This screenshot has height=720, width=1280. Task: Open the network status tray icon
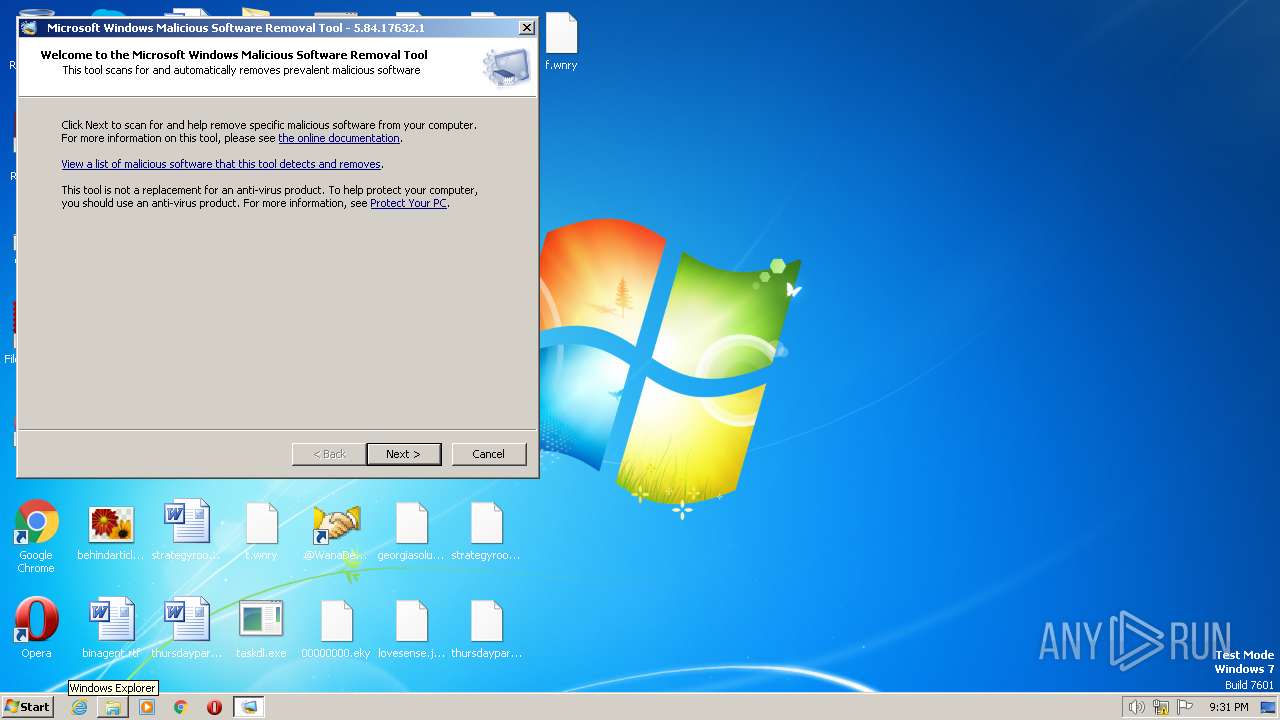1161,707
